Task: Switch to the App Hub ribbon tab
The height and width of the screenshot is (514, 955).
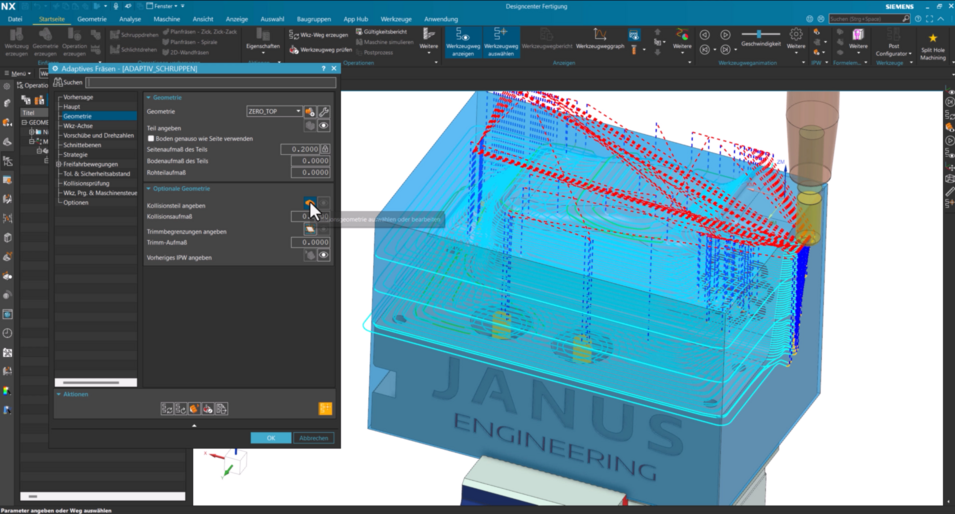Action: 356,19
